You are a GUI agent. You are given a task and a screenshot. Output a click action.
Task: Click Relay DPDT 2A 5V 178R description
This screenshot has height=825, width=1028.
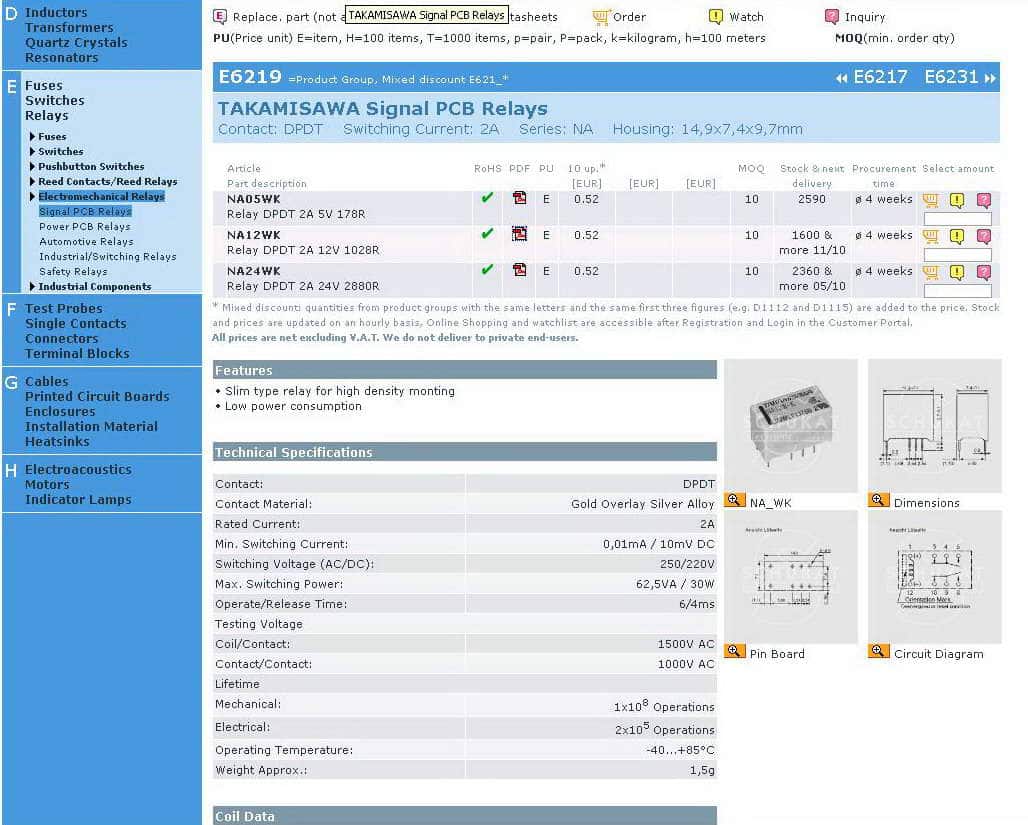click(296, 214)
